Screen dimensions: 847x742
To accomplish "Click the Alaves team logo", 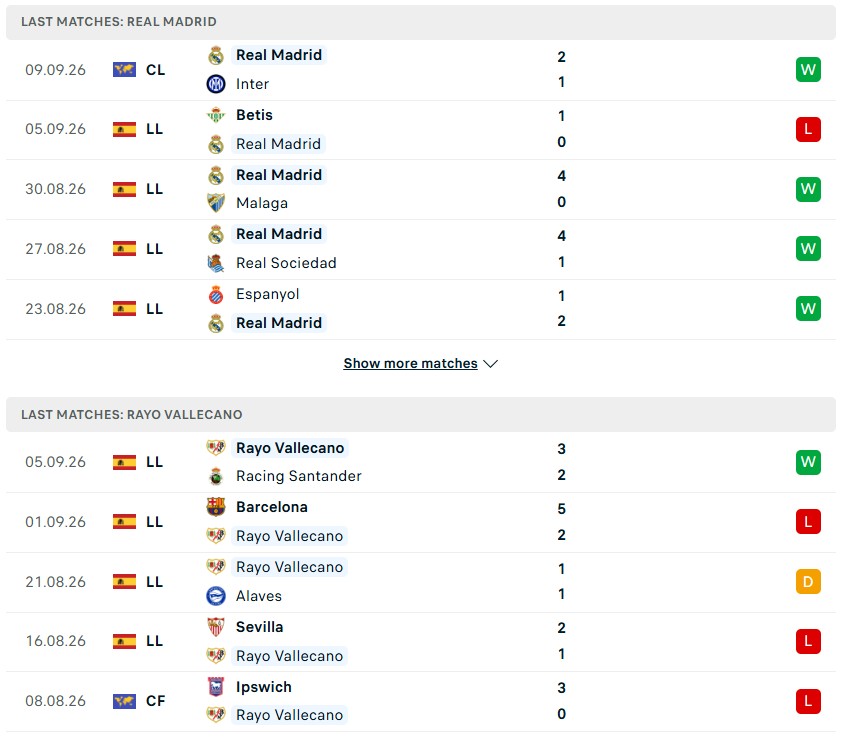I will click(216, 596).
